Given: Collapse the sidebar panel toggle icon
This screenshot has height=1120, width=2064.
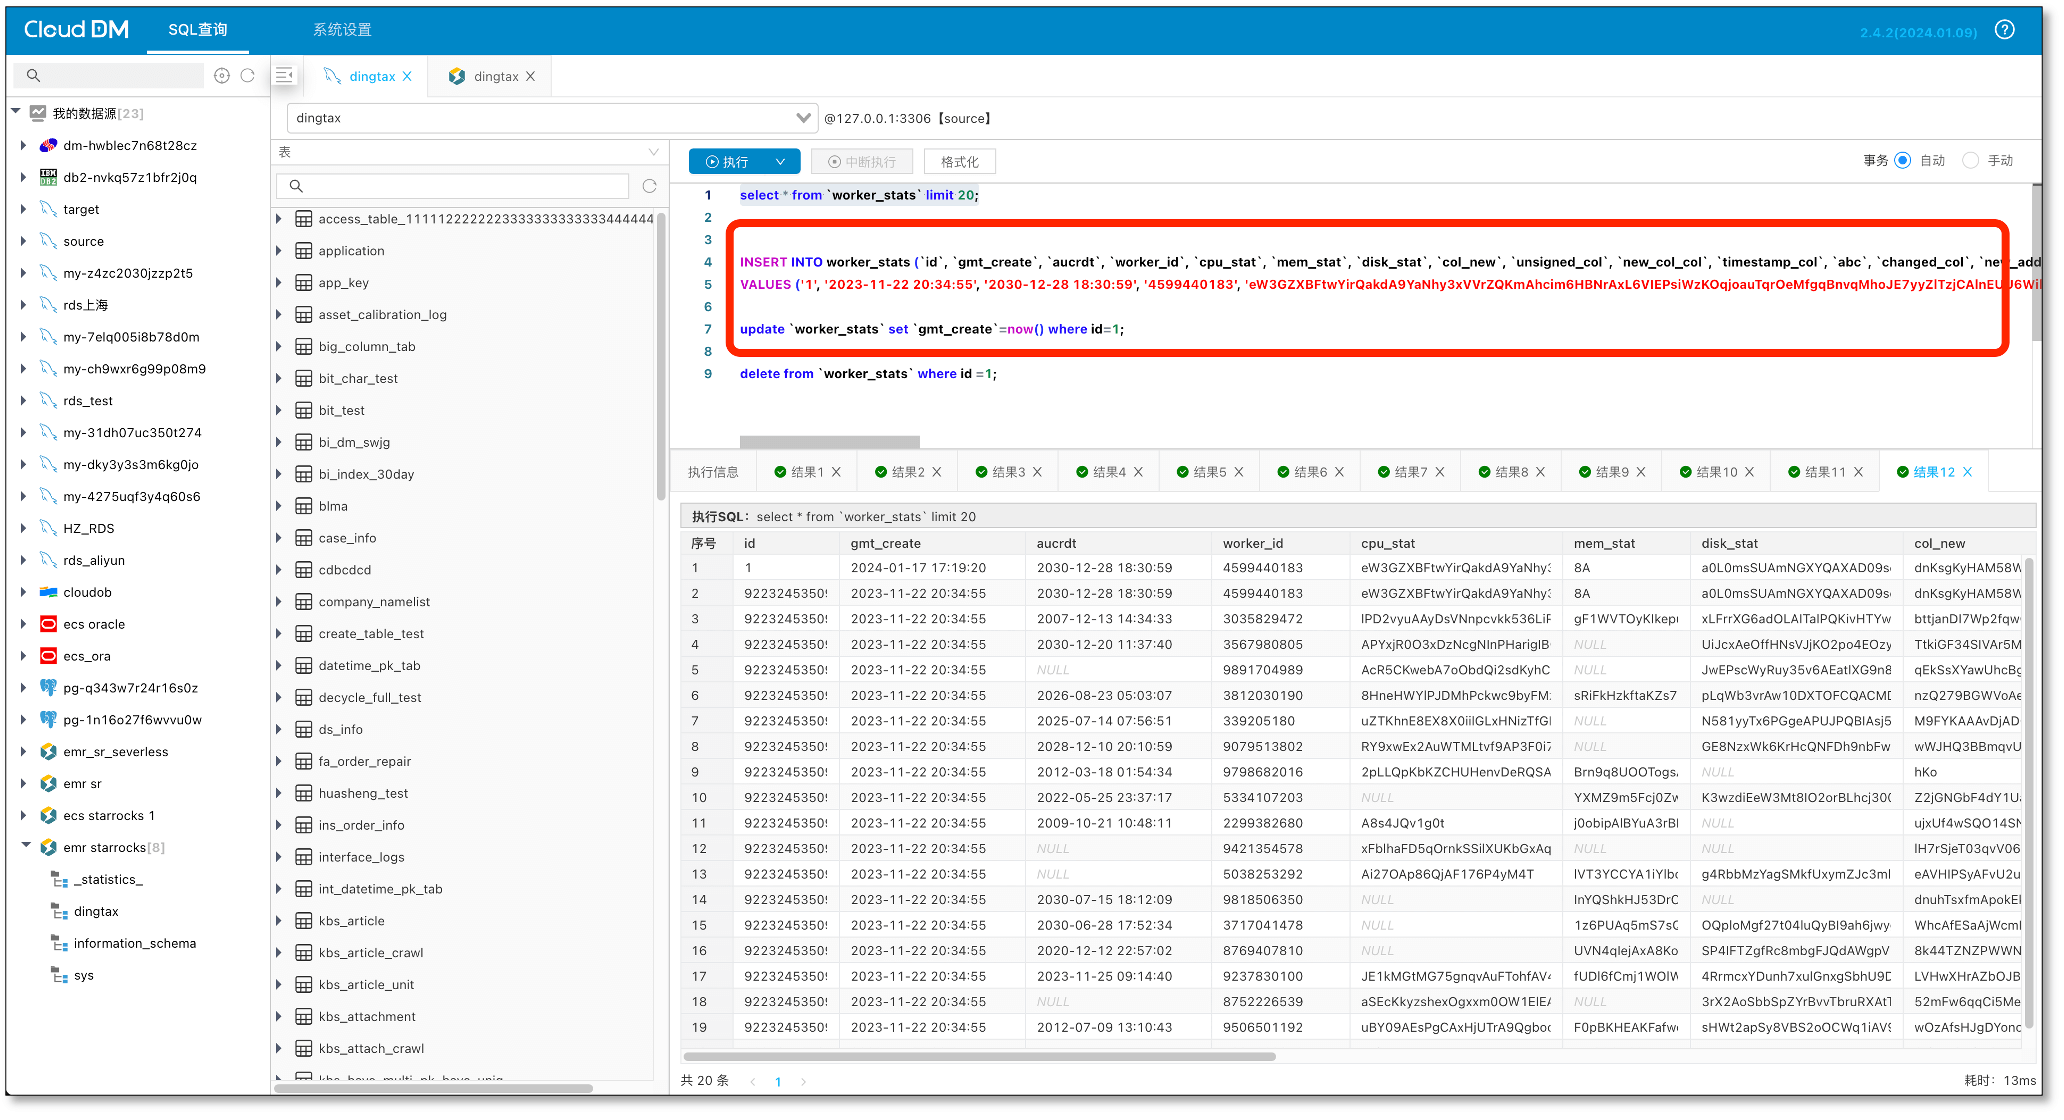Looking at the screenshot, I should tap(285, 76).
